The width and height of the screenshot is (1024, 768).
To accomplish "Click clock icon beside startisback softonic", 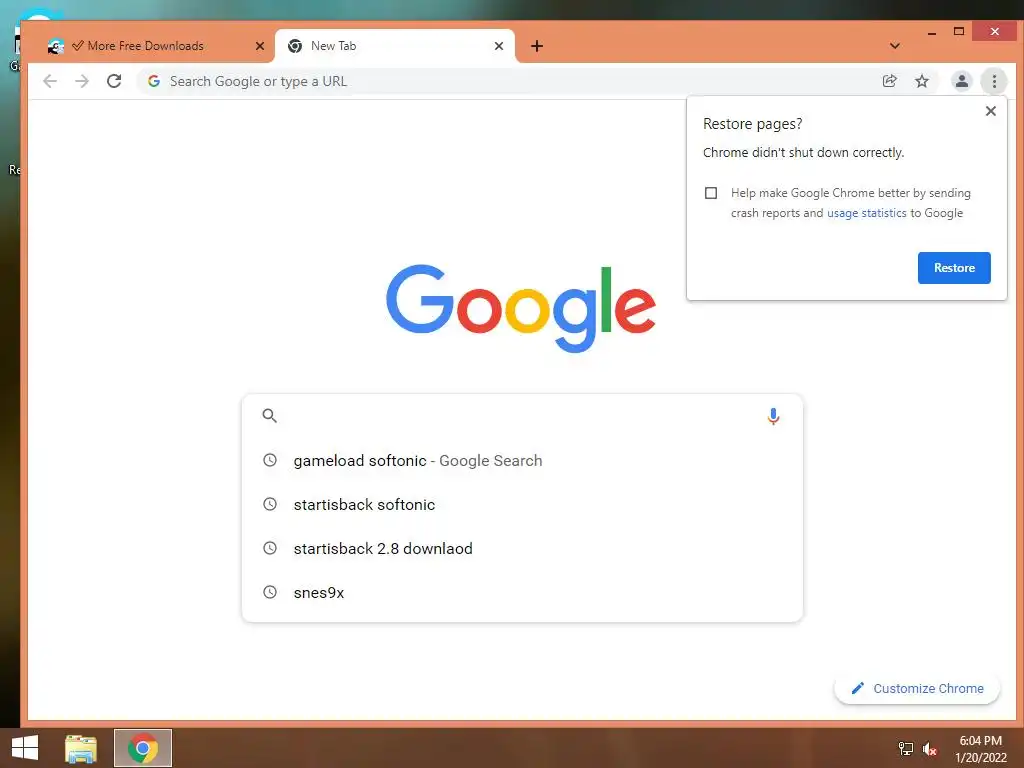I will [x=270, y=504].
